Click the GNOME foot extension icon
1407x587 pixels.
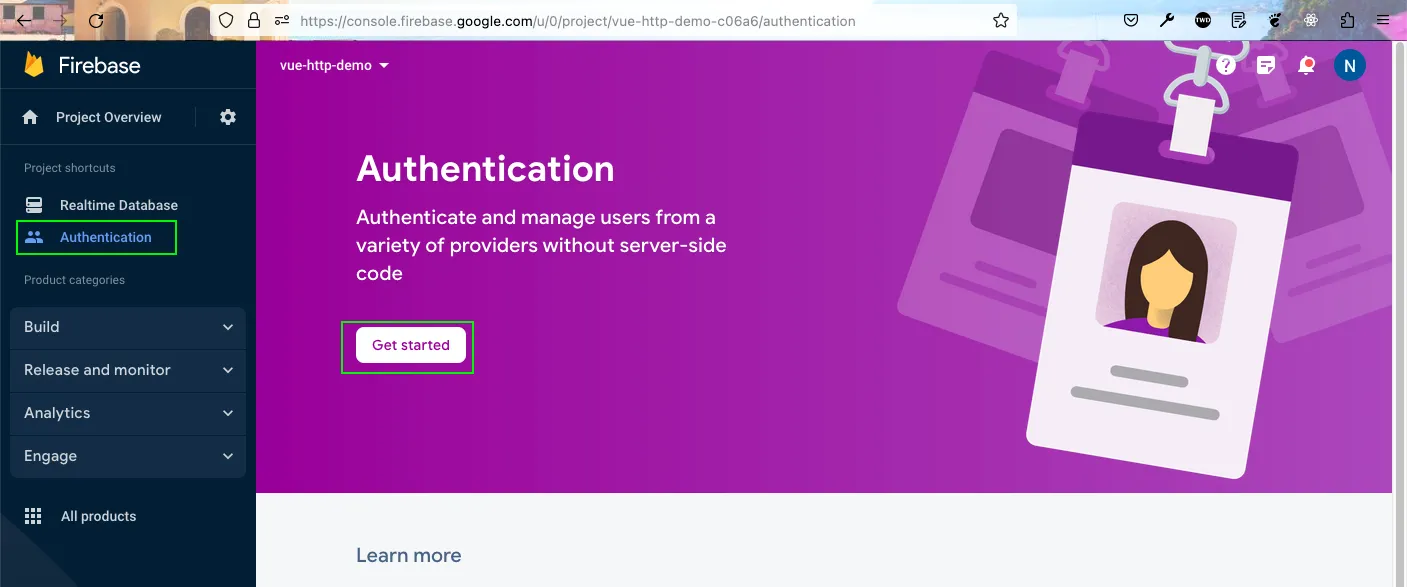[x=1275, y=20]
